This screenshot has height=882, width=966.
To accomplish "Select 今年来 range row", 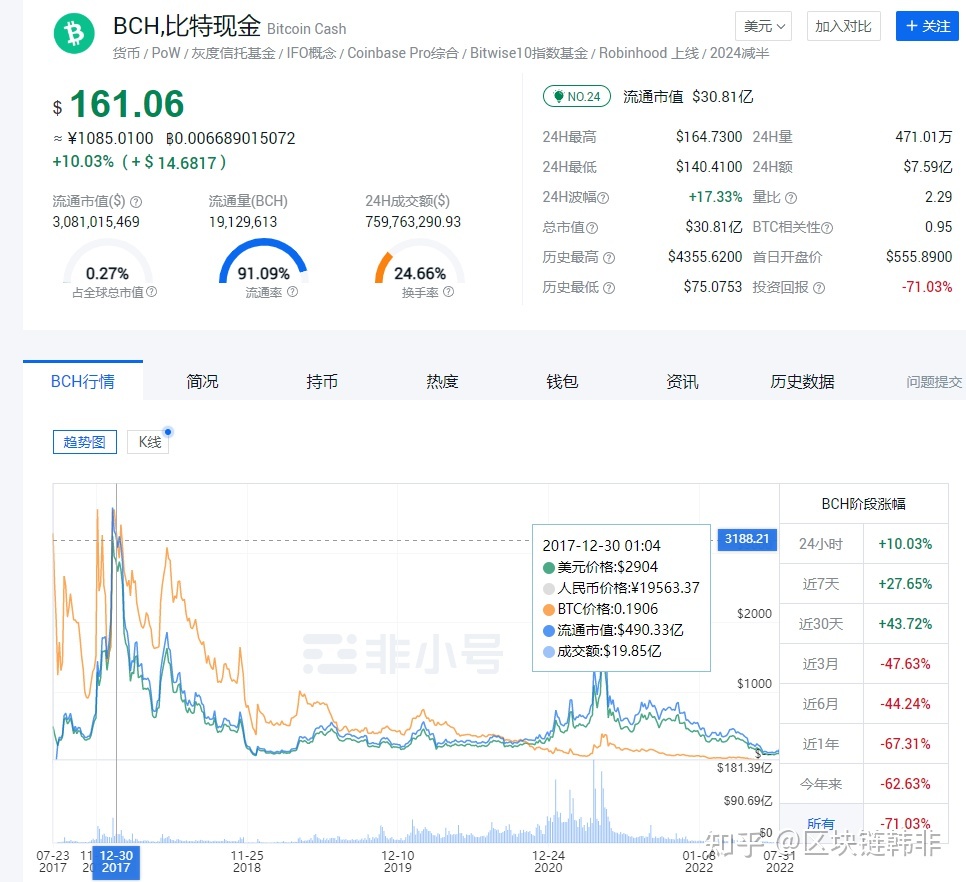I will pos(864,784).
